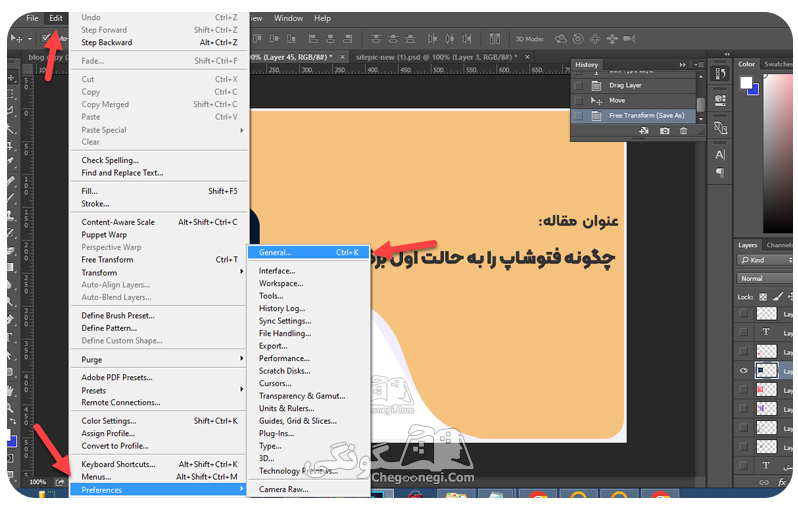Image resolution: width=798 pixels, height=508 pixels.
Task: Open Move tool preset picker arrow
Action: pyautogui.click(x=30, y=39)
